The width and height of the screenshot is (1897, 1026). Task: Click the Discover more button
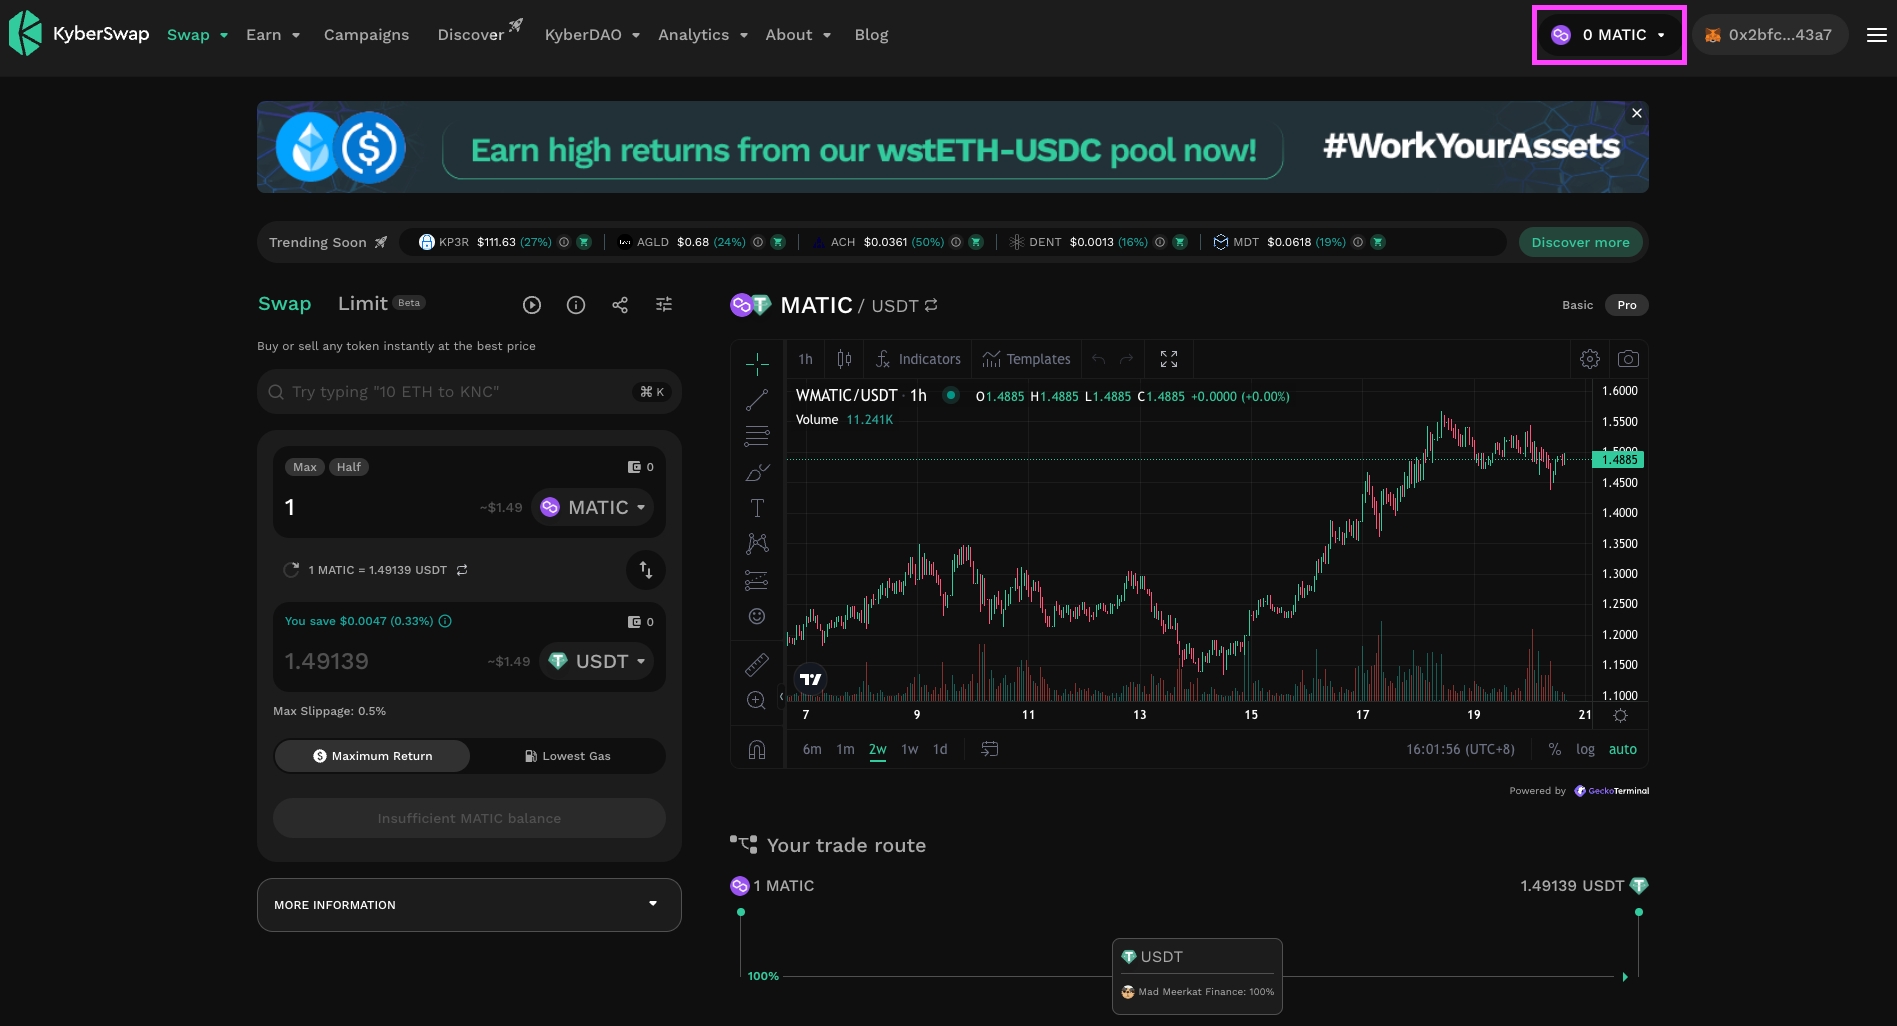pyautogui.click(x=1580, y=242)
